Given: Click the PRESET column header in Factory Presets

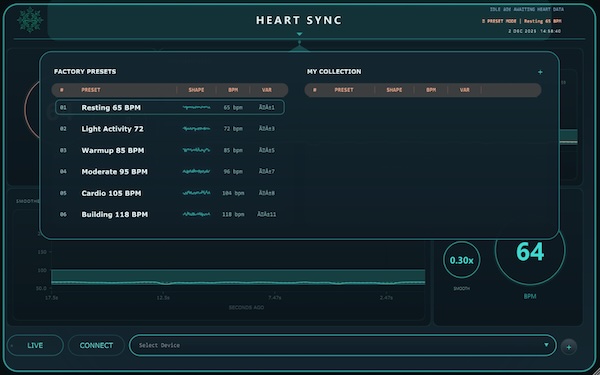Looking at the screenshot, I should point(91,90).
